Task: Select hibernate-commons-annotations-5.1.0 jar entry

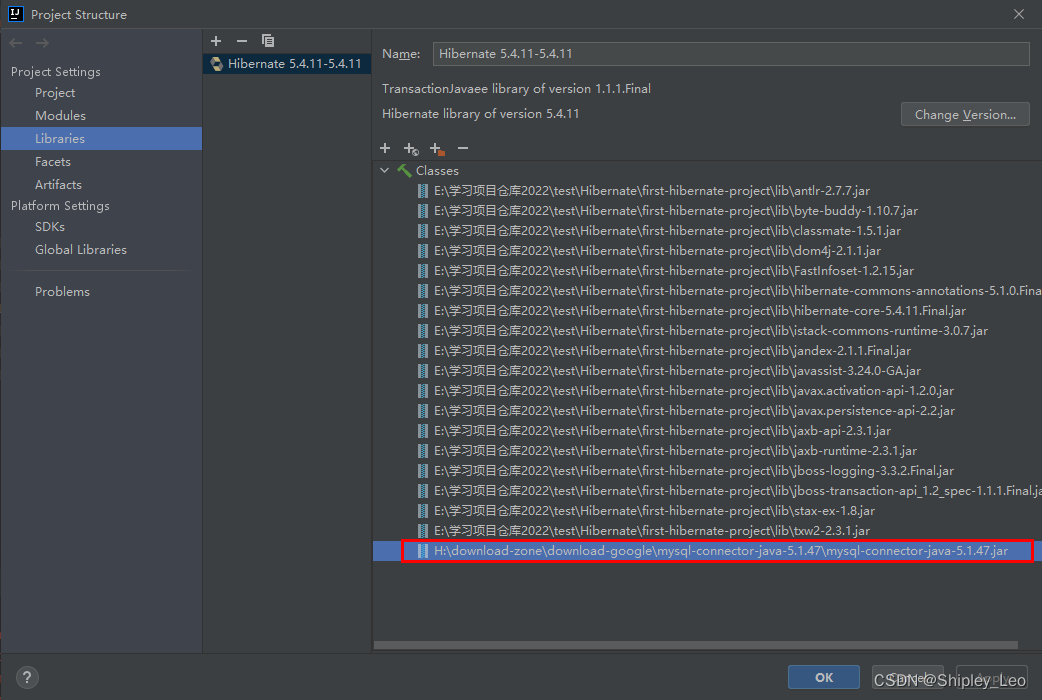Action: (737, 291)
